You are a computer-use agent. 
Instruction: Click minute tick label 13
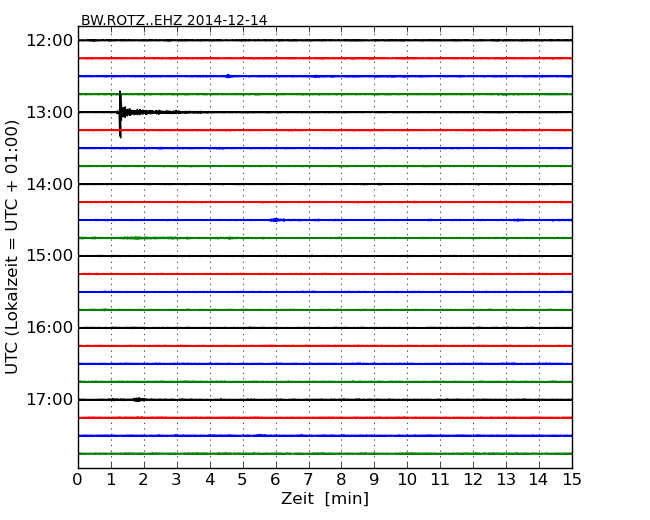click(506, 480)
